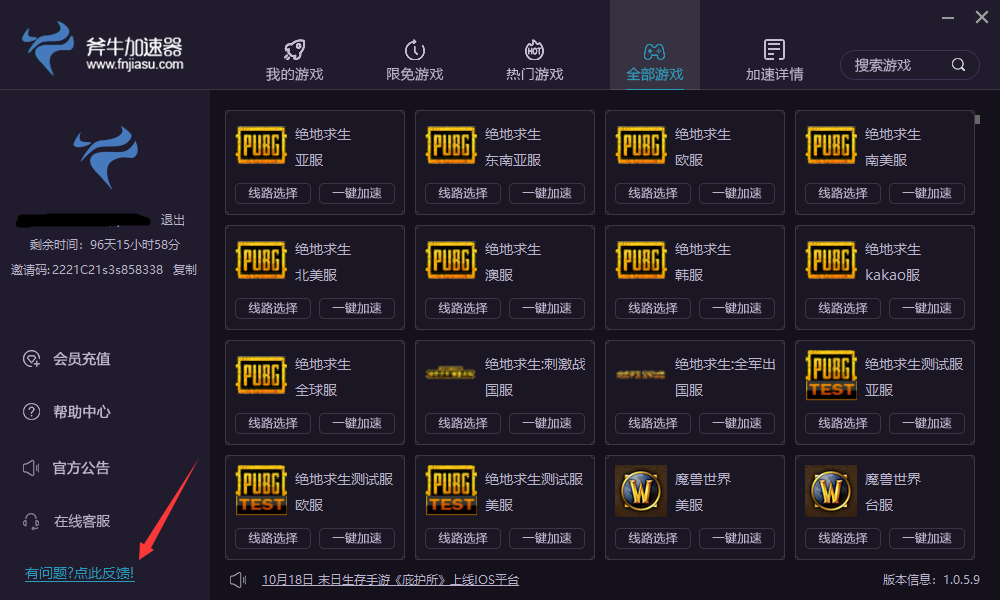This screenshot has height=600, width=1000.
Task: Open 线路选择 for 魔兽世界 台服
Action: pyautogui.click(x=841, y=538)
